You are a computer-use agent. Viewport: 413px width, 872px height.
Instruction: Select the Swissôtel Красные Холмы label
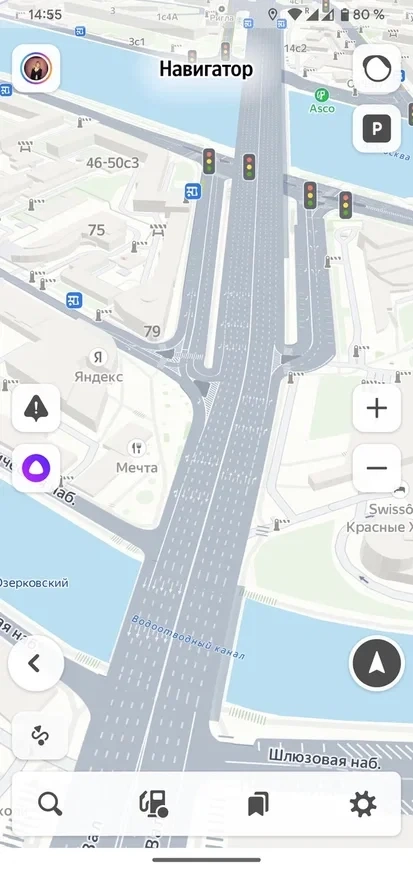coord(379,518)
